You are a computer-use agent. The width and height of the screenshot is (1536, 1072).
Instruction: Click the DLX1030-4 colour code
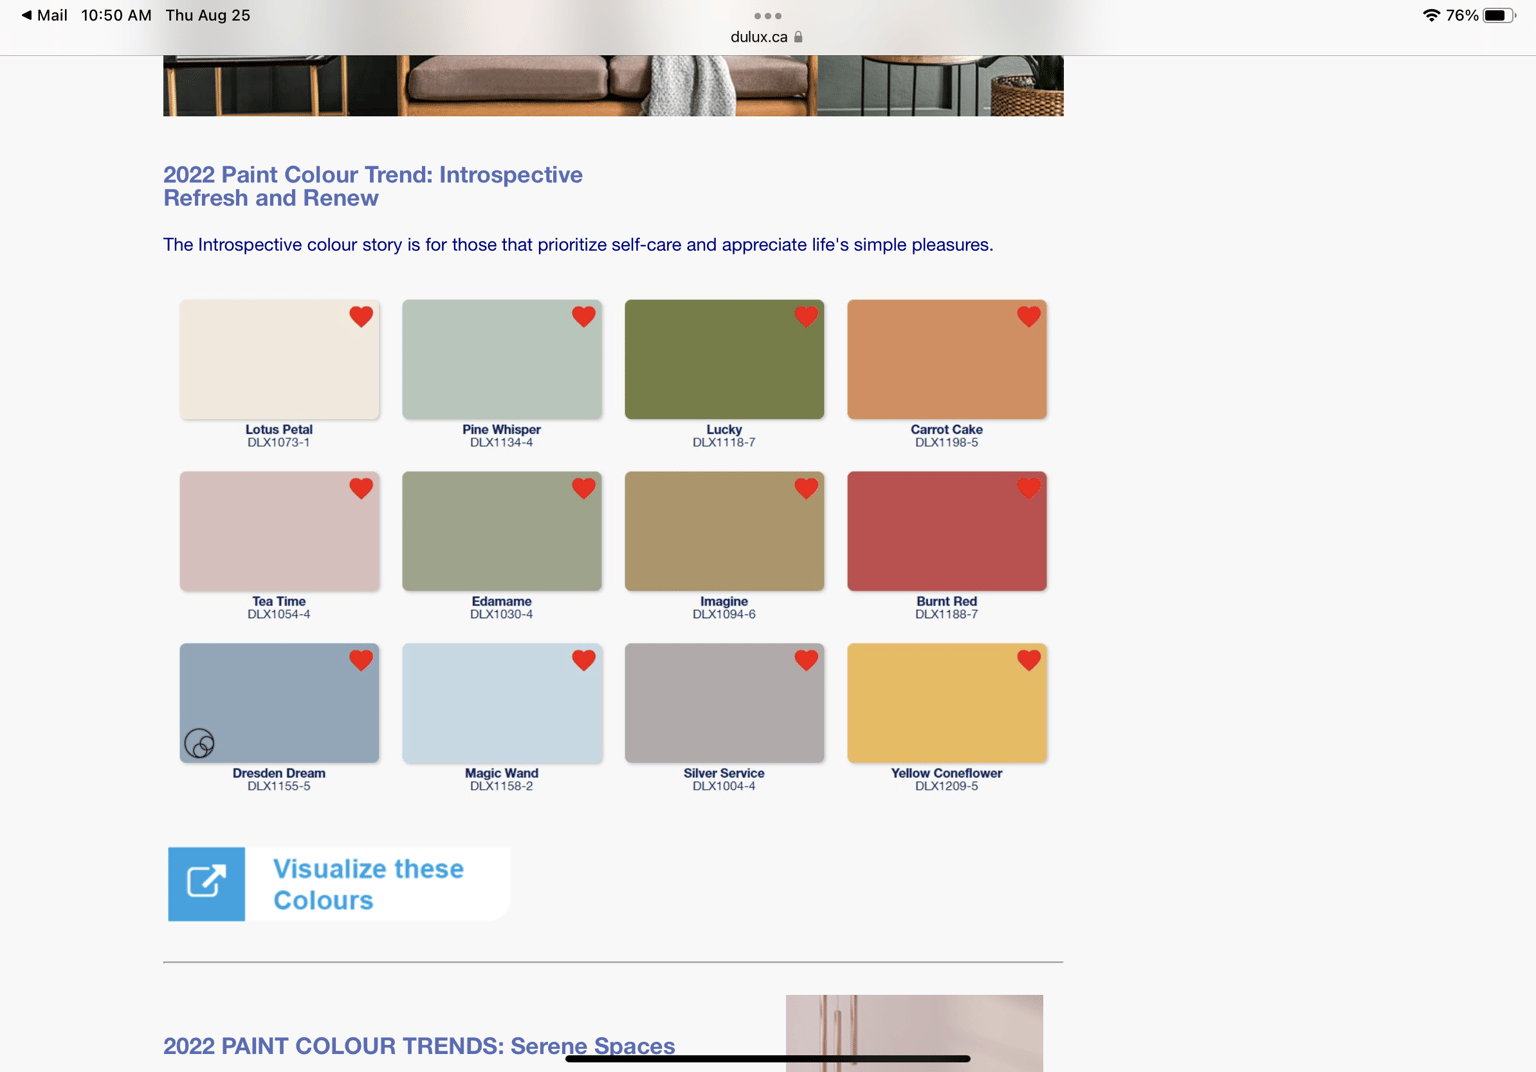[x=502, y=614]
